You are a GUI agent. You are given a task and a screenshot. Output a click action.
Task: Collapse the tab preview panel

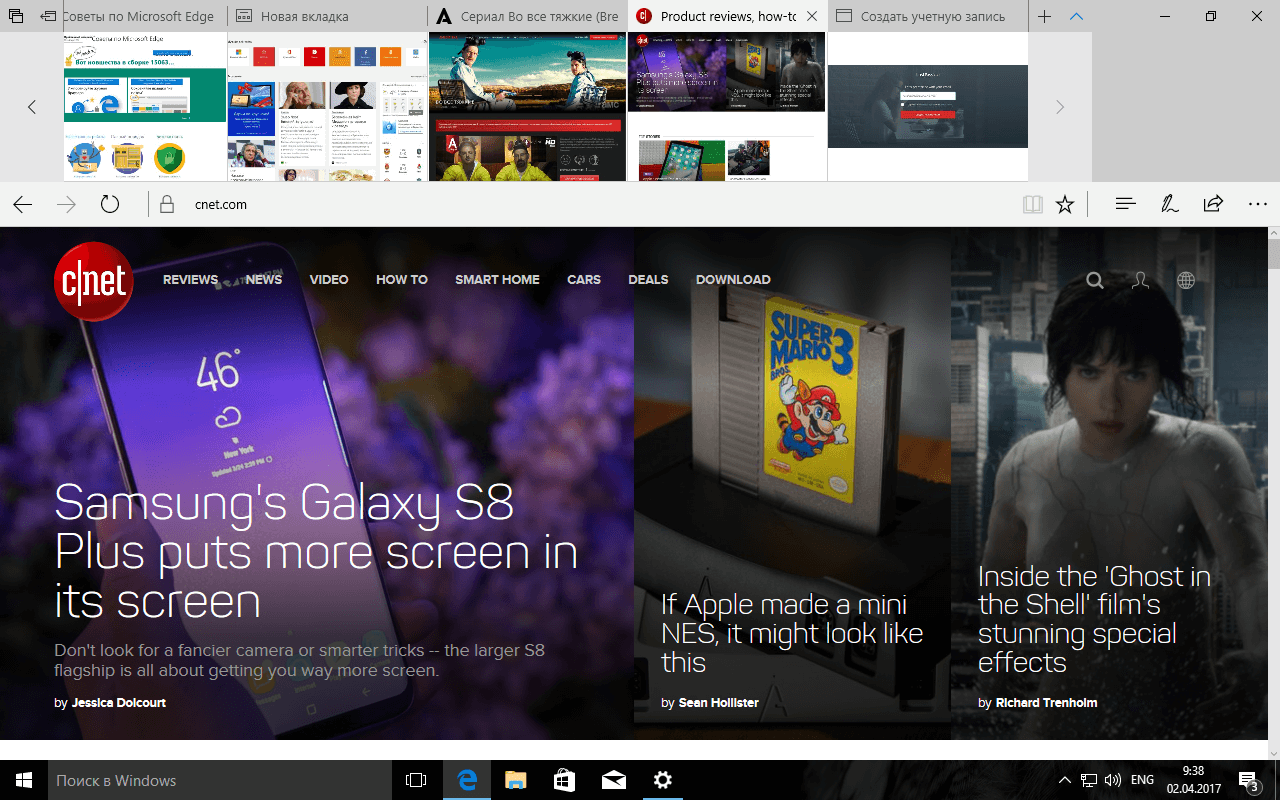[x=1076, y=16]
